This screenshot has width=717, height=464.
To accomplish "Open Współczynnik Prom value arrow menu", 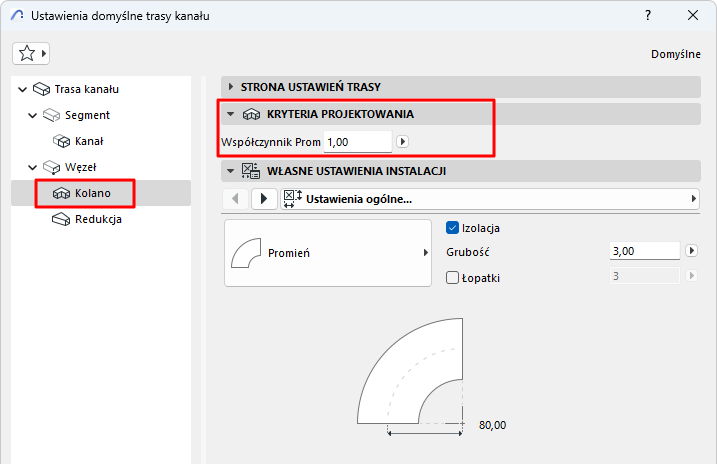I will tap(402, 142).
